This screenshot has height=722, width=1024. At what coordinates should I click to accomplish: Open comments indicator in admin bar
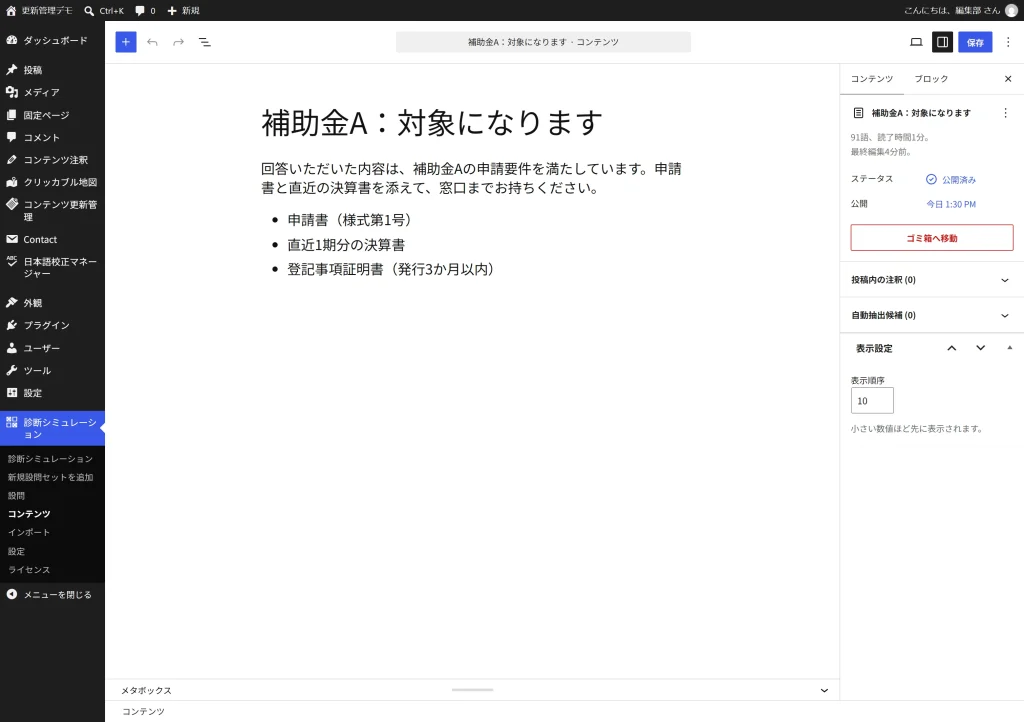pos(145,10)
